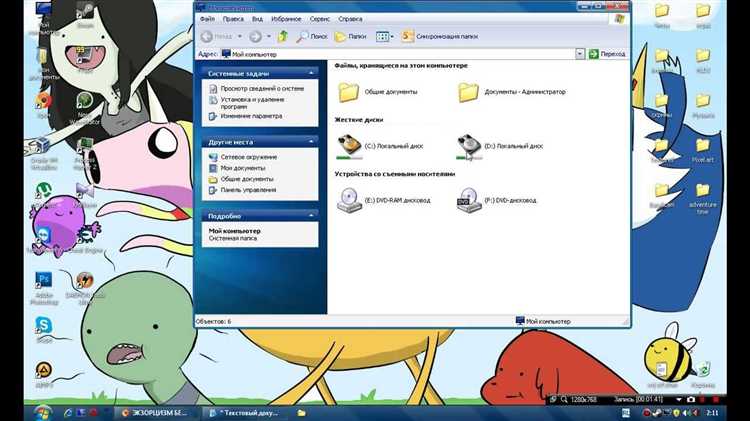Click status bar text Объектов: 6
750x421 pixels.
pyautogui.click(x=213, y=321)
